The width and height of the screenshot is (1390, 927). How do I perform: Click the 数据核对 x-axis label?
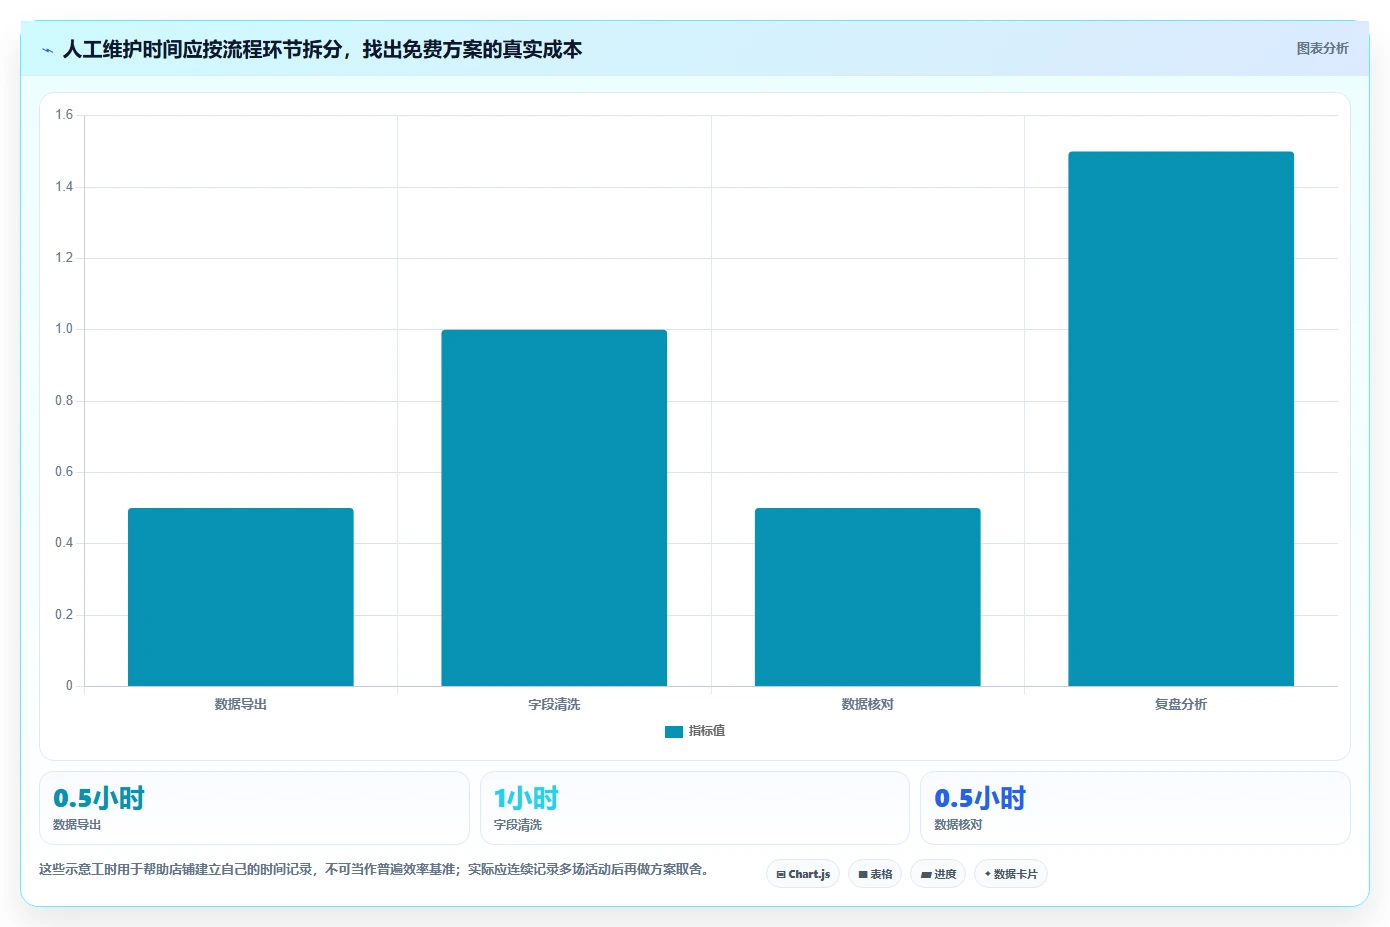point(868,704)
